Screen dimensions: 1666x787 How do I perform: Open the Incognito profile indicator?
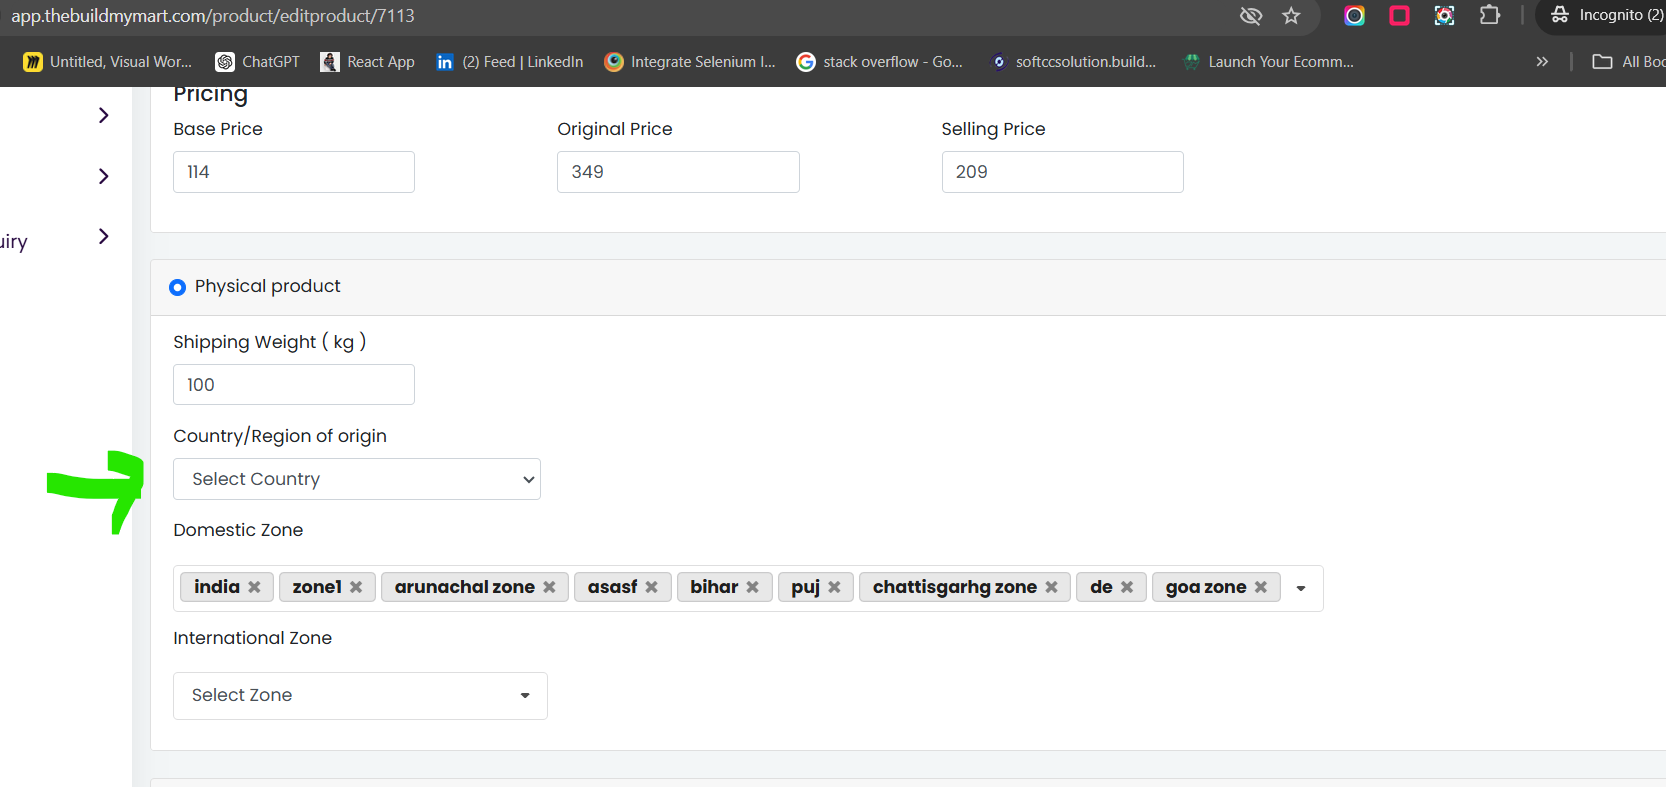pos(1605,15)
